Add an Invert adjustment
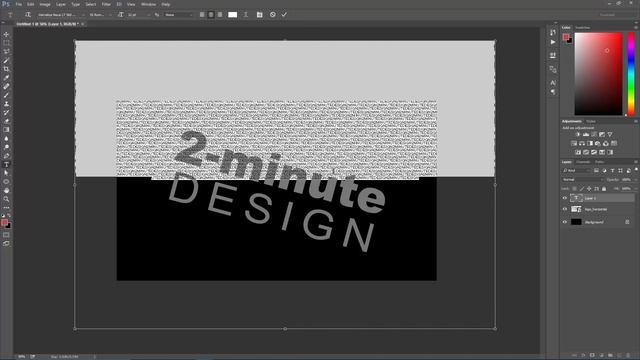The width and height of the screenshot is (640, 360). 578,152
